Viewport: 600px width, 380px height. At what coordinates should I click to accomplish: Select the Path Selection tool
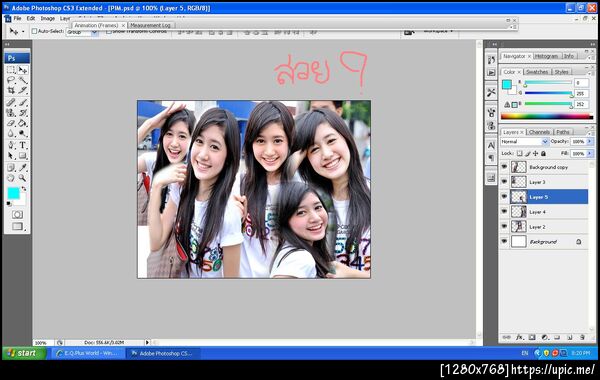11,156
